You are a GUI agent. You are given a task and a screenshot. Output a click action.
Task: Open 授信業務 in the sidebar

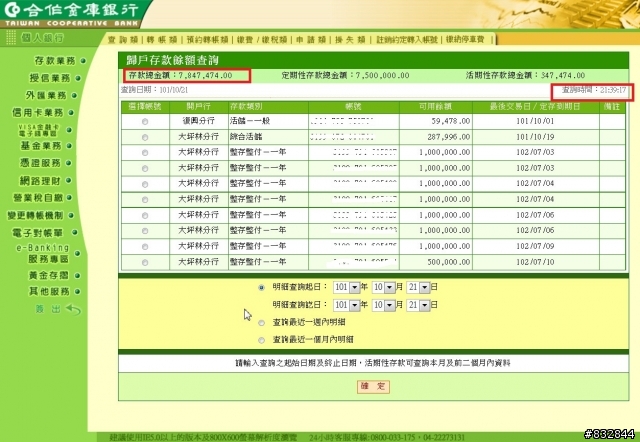pos(50,78)
